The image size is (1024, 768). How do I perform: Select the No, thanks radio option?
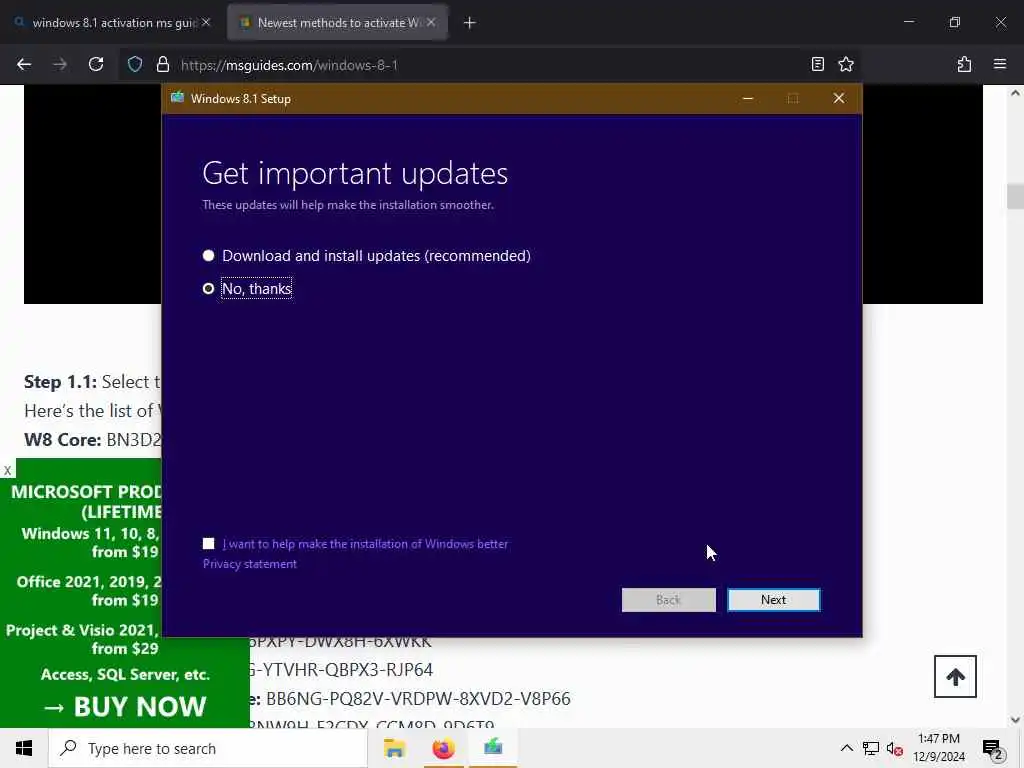click(x=208, y=289)
